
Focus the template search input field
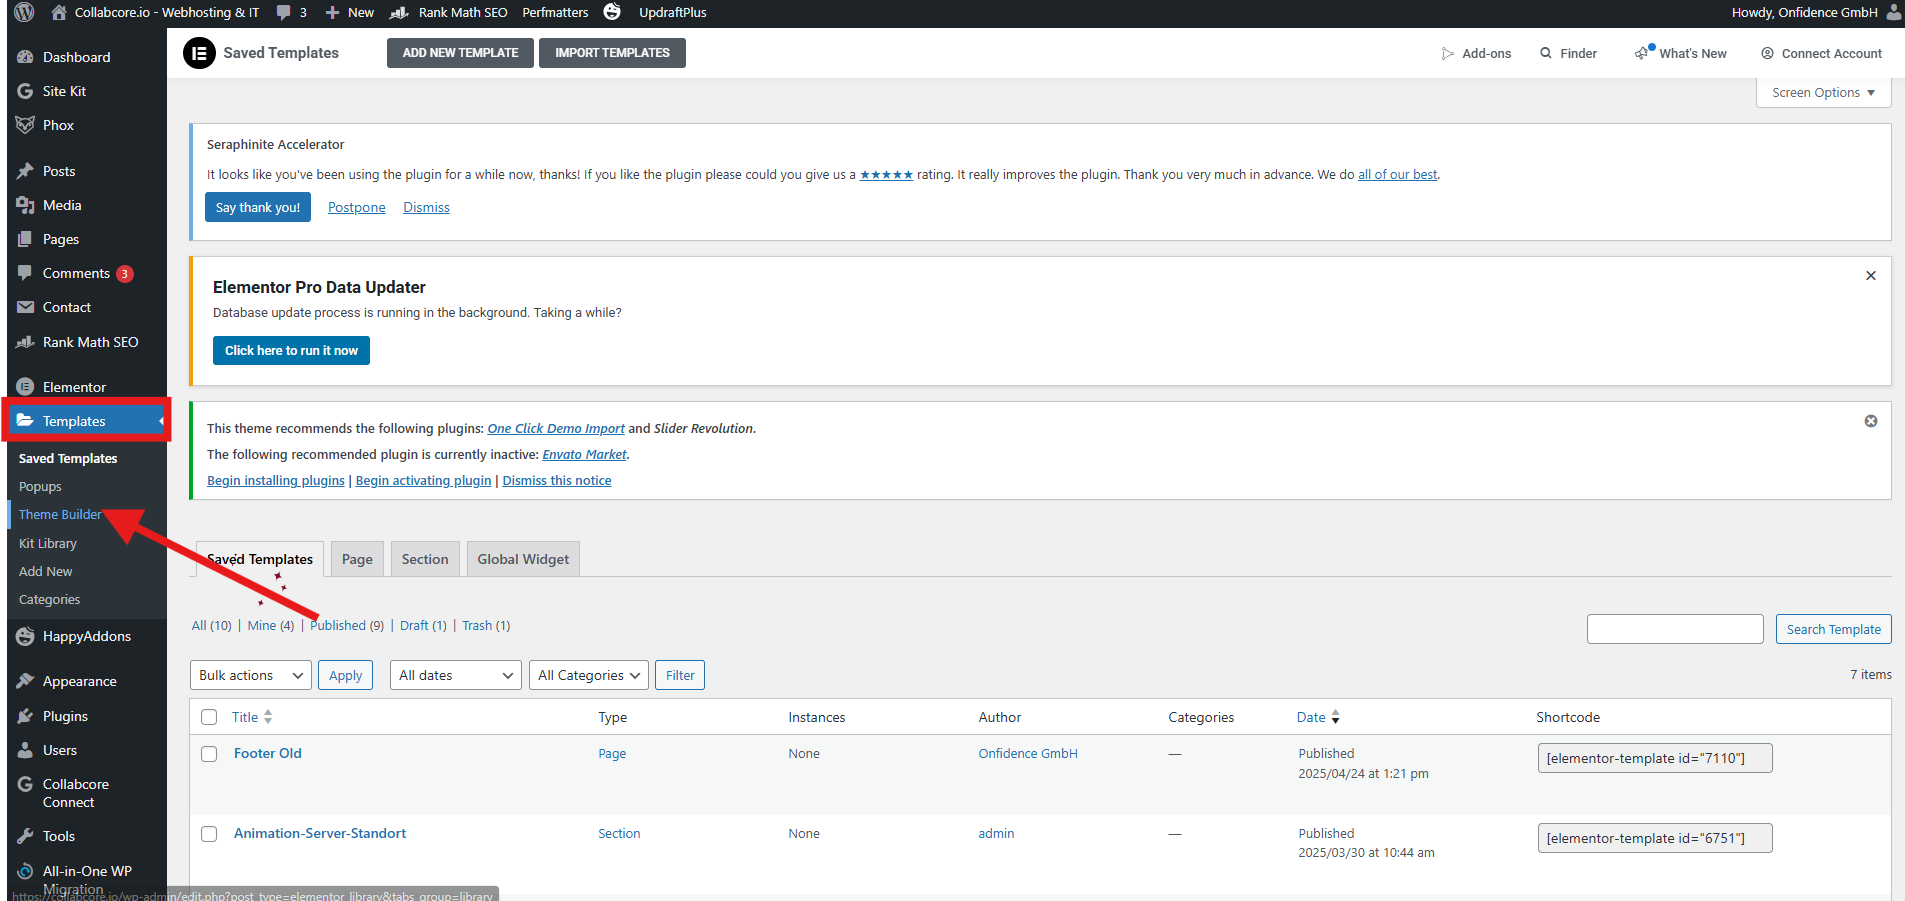(1675, 629)
